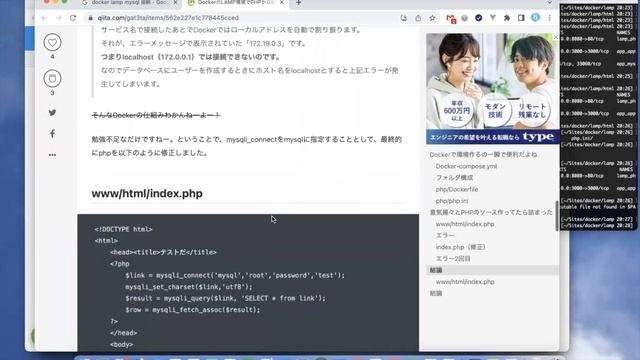The width and height of the screenshot is (640, 360).
Task: Open the three-dots more menu beside the article
Action: click(x=52, y=155)
